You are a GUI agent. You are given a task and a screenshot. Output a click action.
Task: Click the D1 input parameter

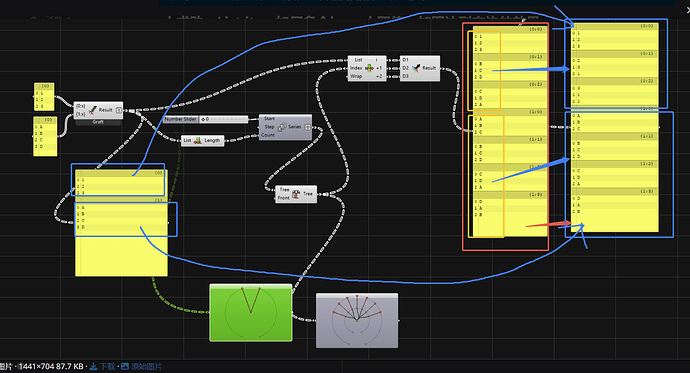point(405,60)
